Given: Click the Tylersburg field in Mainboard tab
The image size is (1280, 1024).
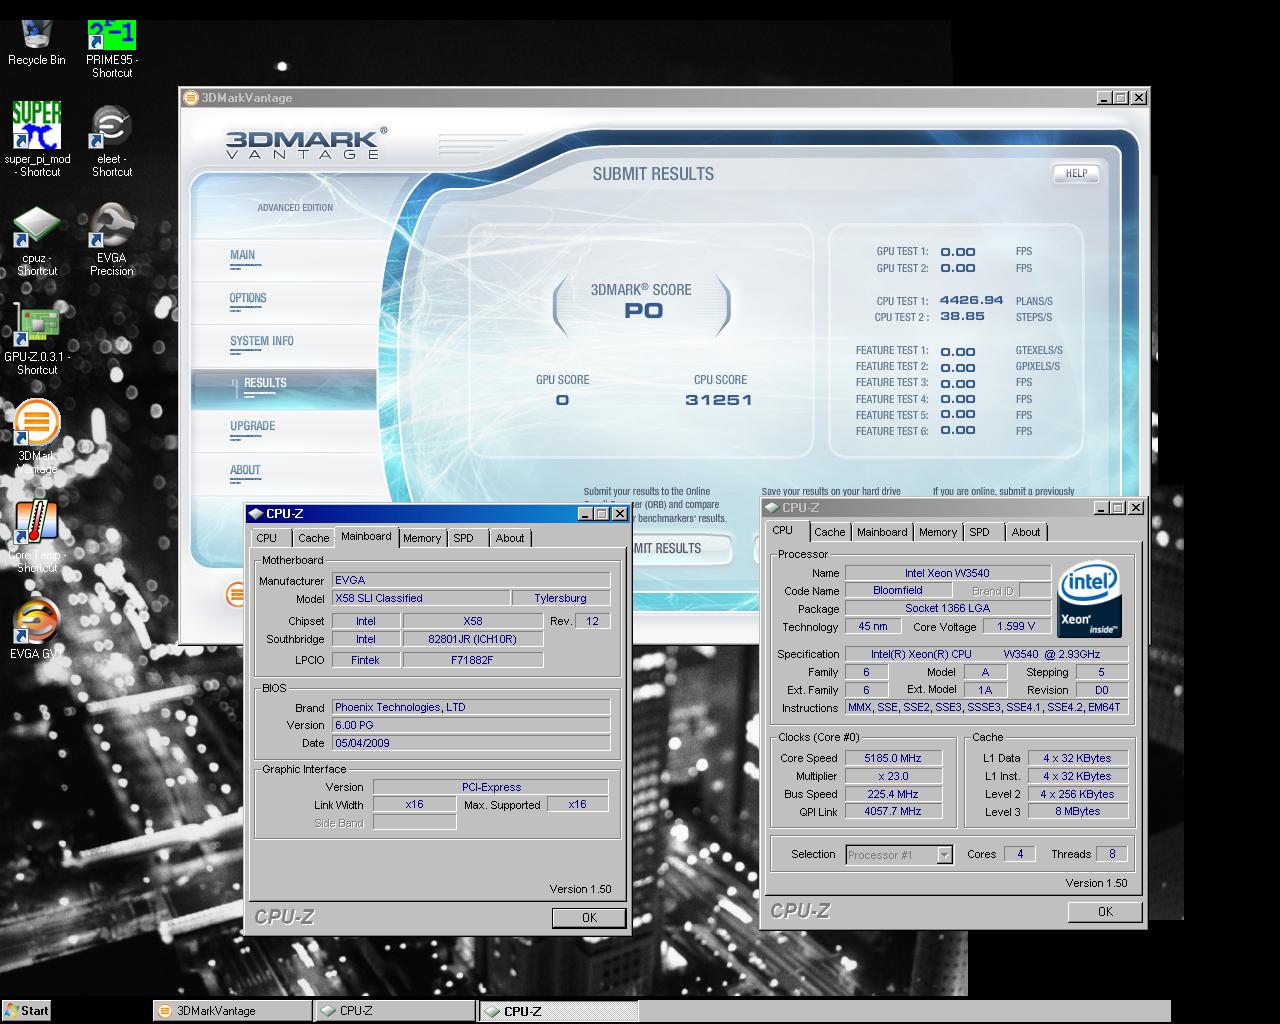Looking at the screenshot, I should click(560, 598).
